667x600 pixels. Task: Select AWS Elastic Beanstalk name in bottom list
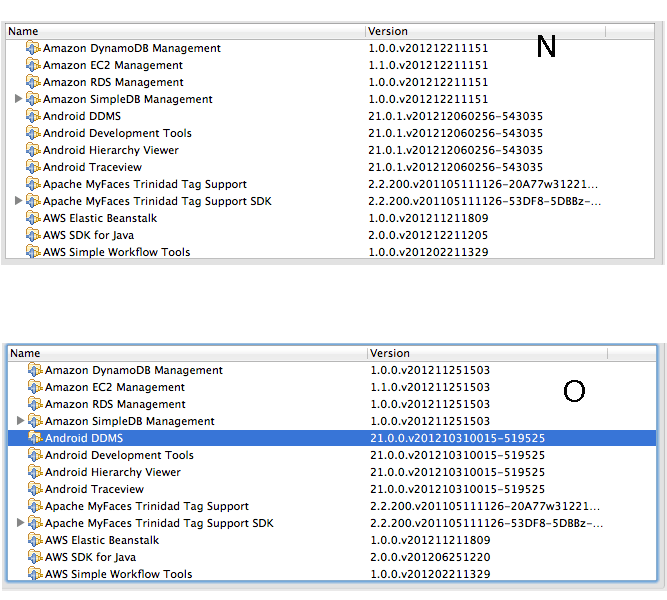tap(102, 541)
